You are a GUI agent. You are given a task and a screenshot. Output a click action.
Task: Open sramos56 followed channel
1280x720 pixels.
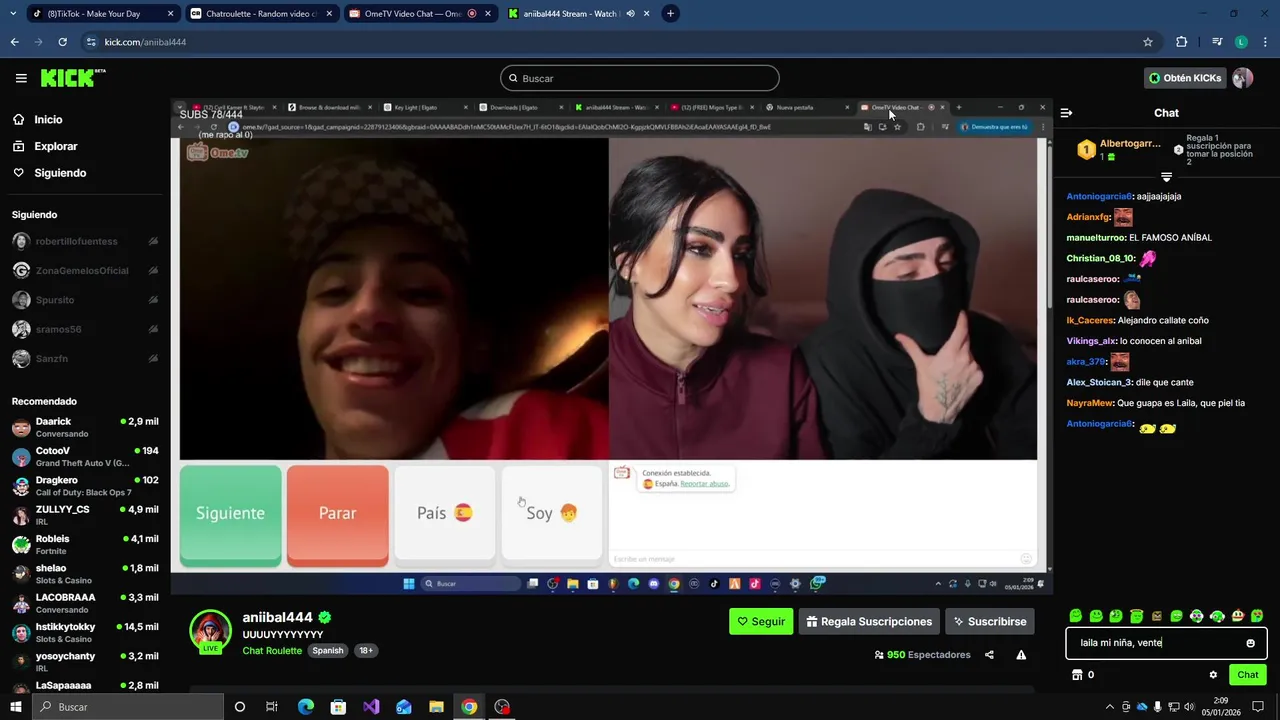point(85,329)
